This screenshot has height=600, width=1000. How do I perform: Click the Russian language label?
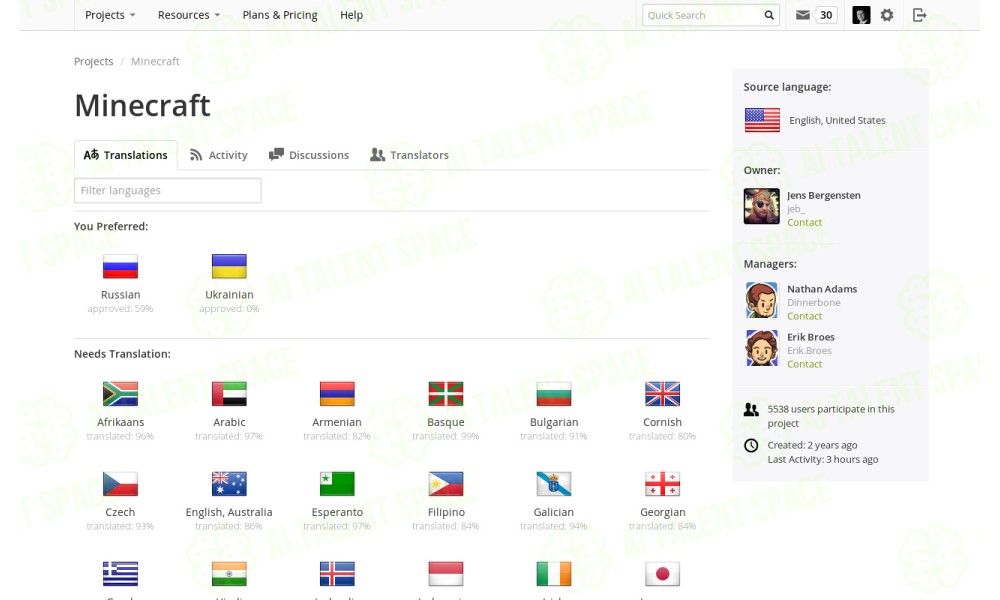pyautogui.click(x=121, y=295)
